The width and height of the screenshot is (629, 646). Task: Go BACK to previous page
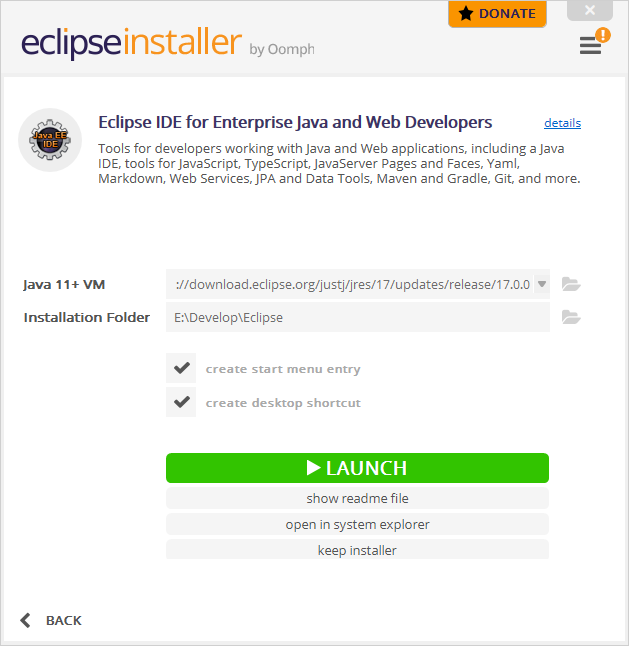click(63, 620)
